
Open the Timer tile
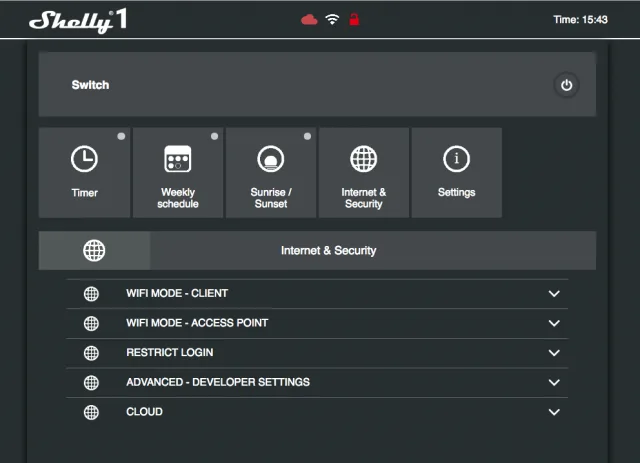pyautogui.click(x=84, y=172)
